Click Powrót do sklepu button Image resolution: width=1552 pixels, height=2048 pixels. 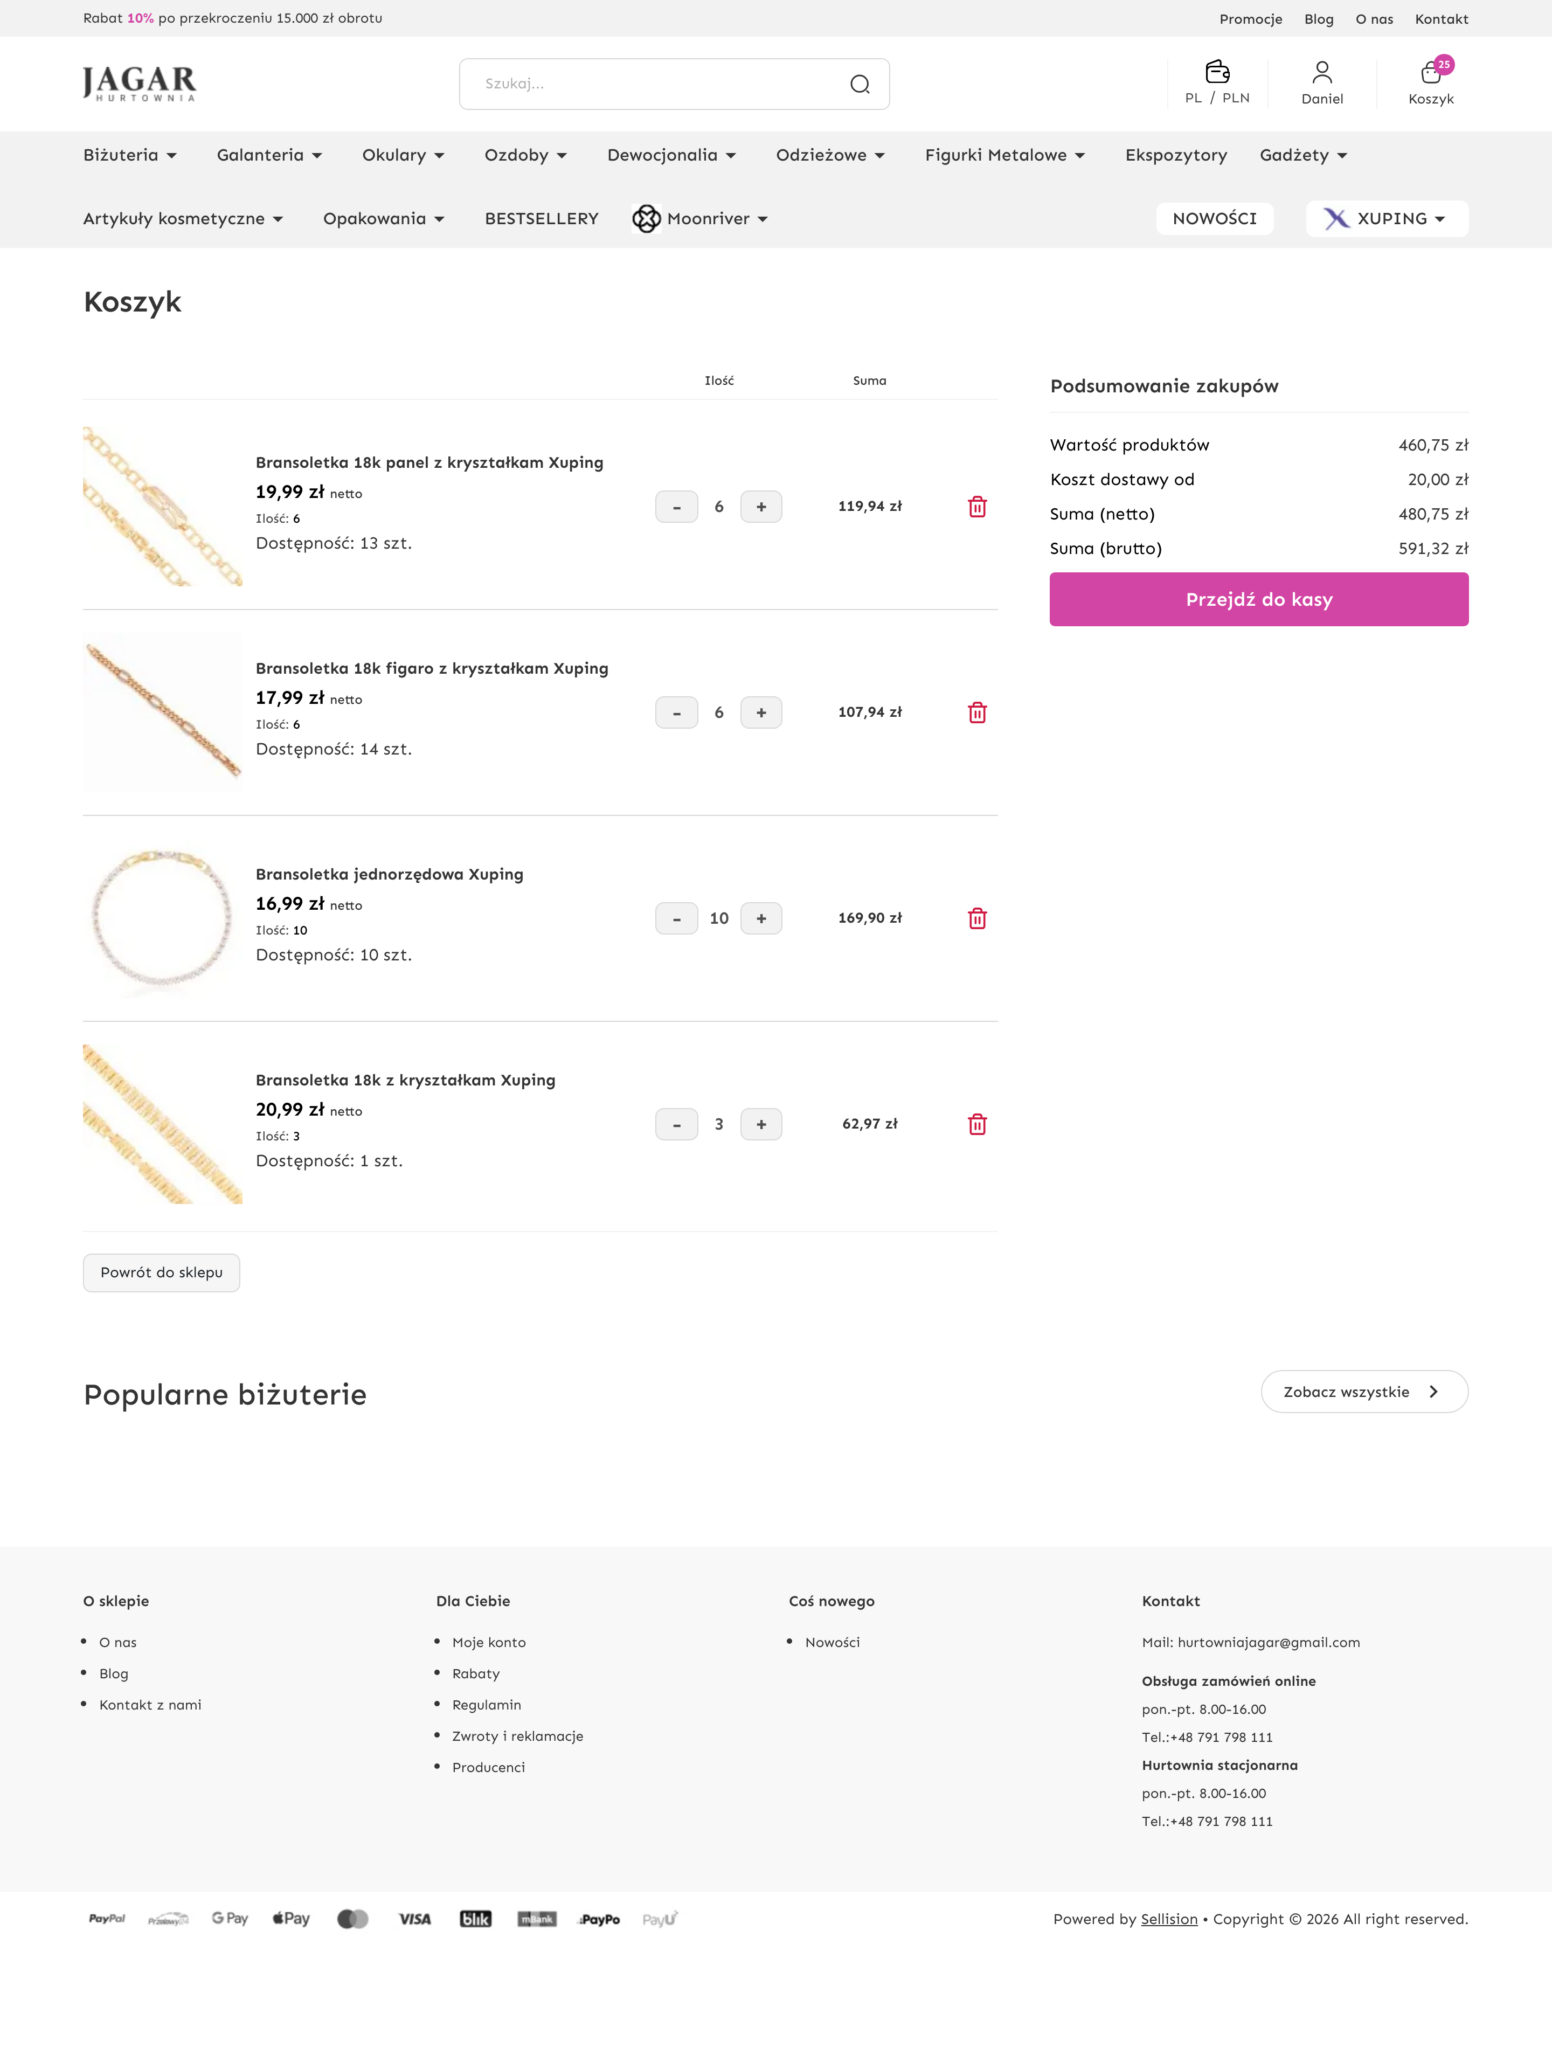point(162,1273)
